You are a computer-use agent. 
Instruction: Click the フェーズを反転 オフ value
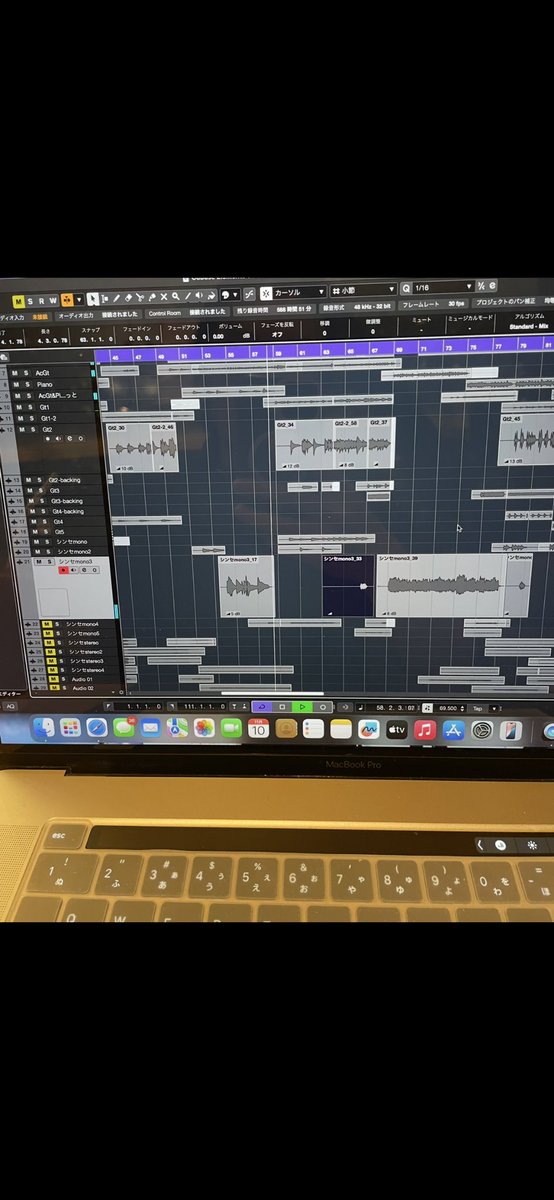click(x=277, y=334)
